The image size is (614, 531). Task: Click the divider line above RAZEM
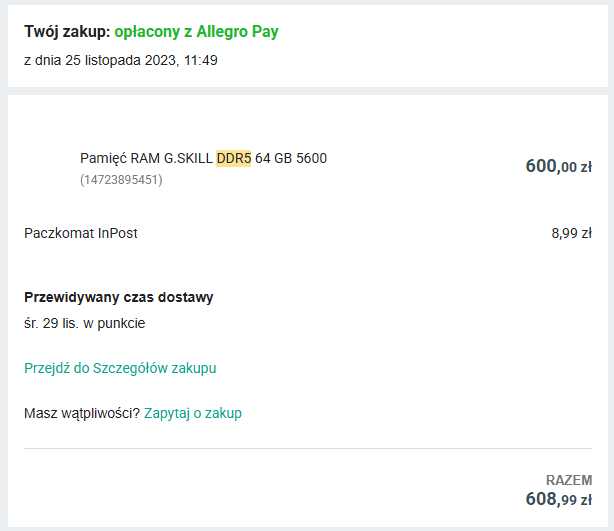pos(307,449)
